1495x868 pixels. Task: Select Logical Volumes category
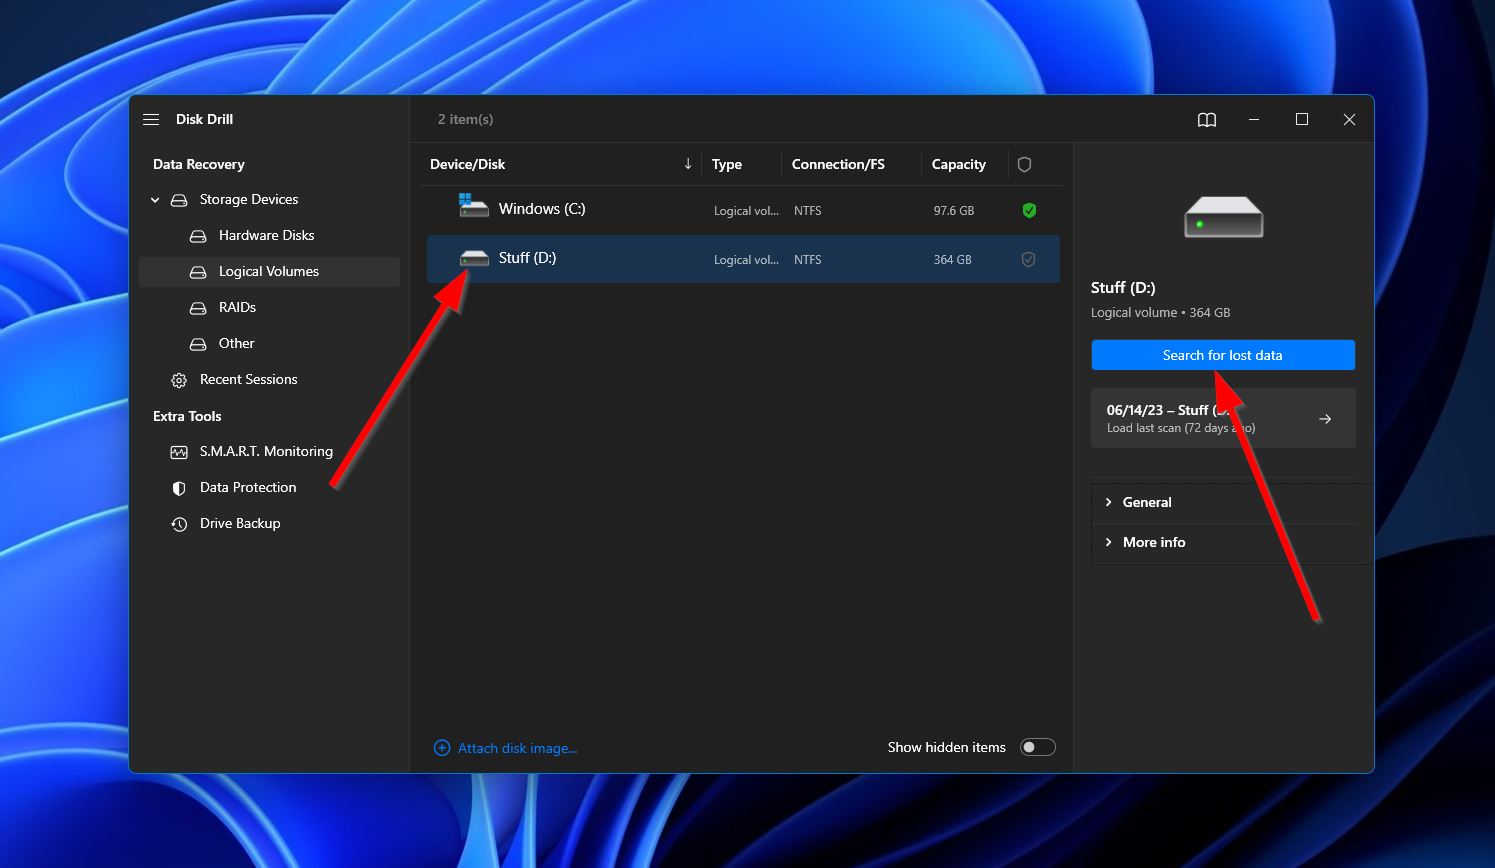(269, 271)
